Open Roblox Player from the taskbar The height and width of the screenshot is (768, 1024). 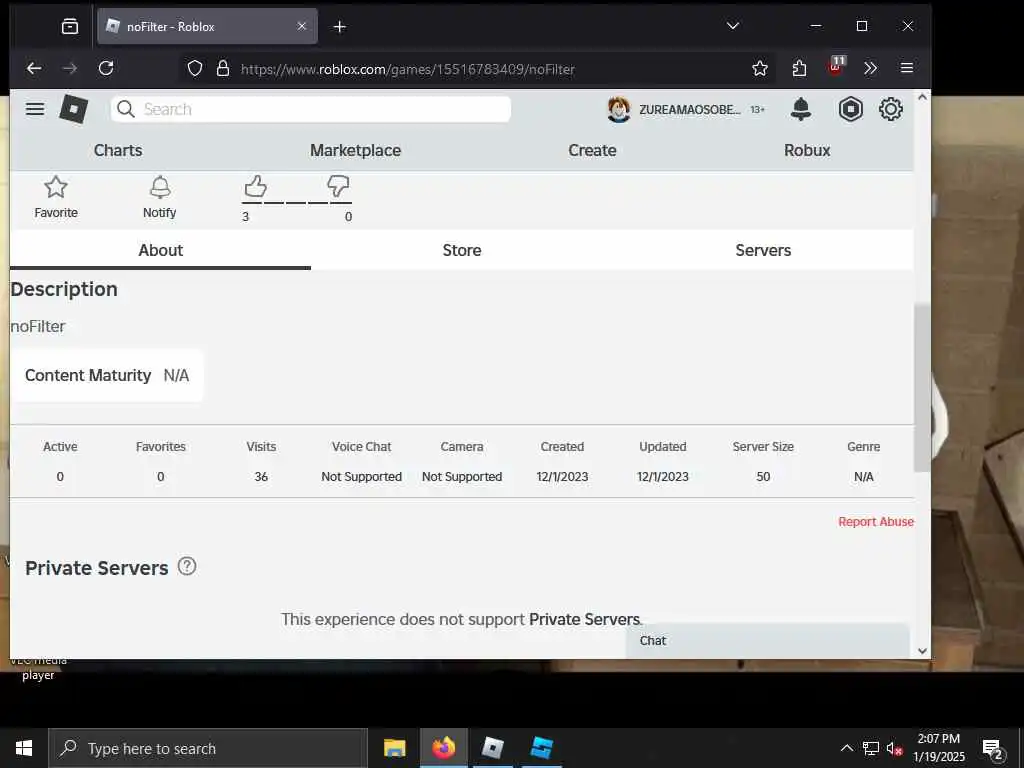pyautogui.click(x=492, y=748)
